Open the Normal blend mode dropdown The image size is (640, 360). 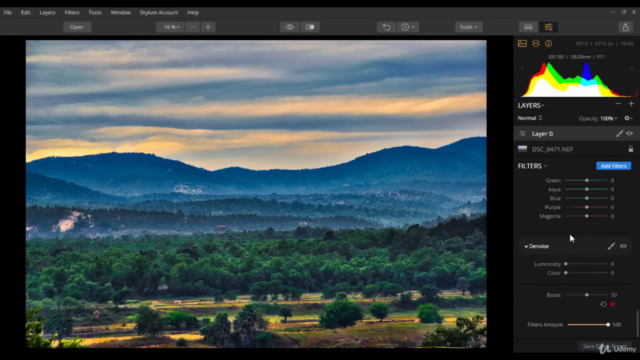click(530, 118)
